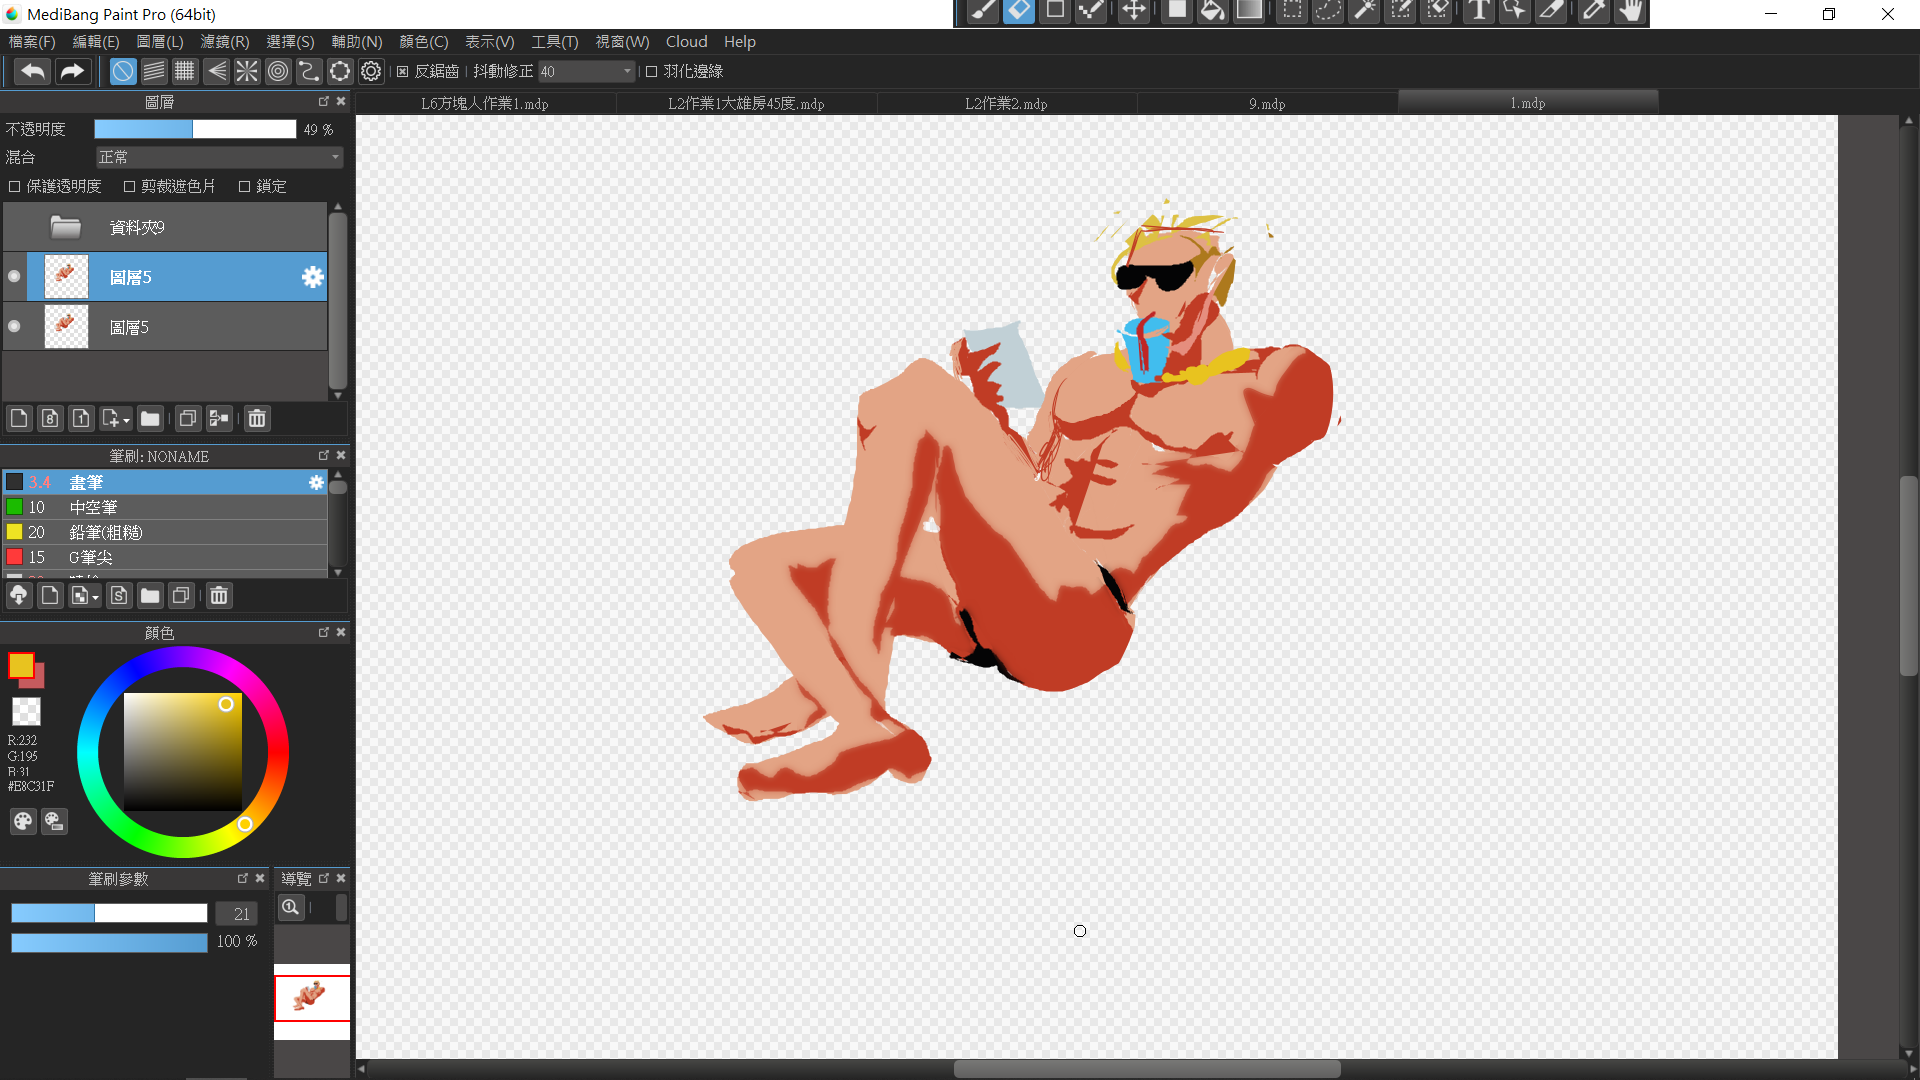Select the Hand pan tool

1631,12
